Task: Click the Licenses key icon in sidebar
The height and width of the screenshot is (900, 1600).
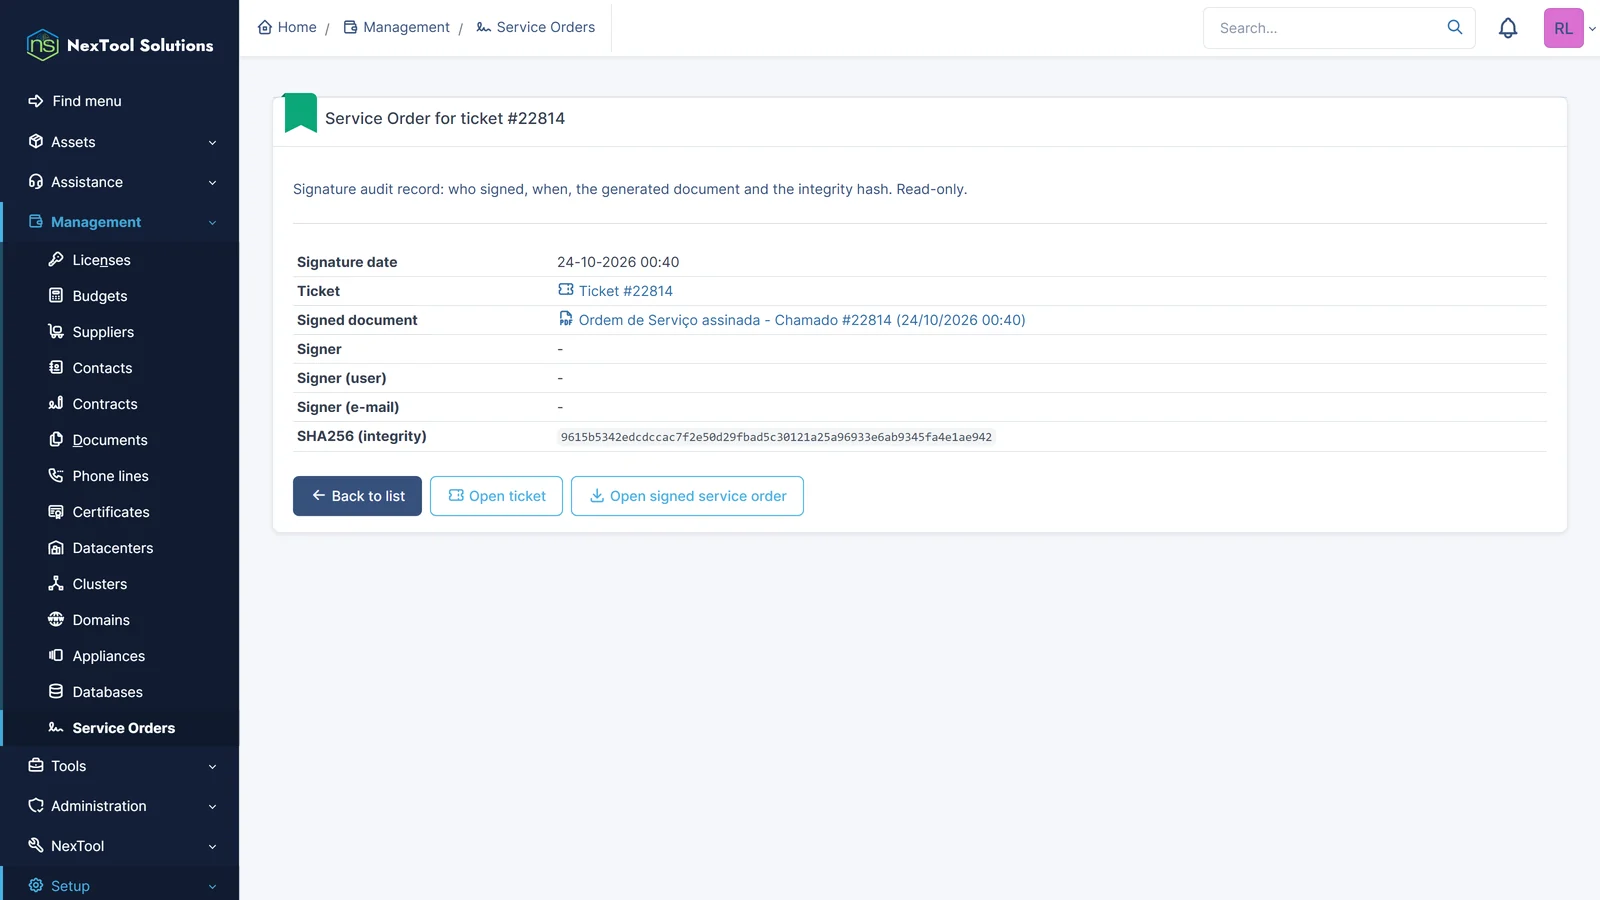Action: pos(56,260)
